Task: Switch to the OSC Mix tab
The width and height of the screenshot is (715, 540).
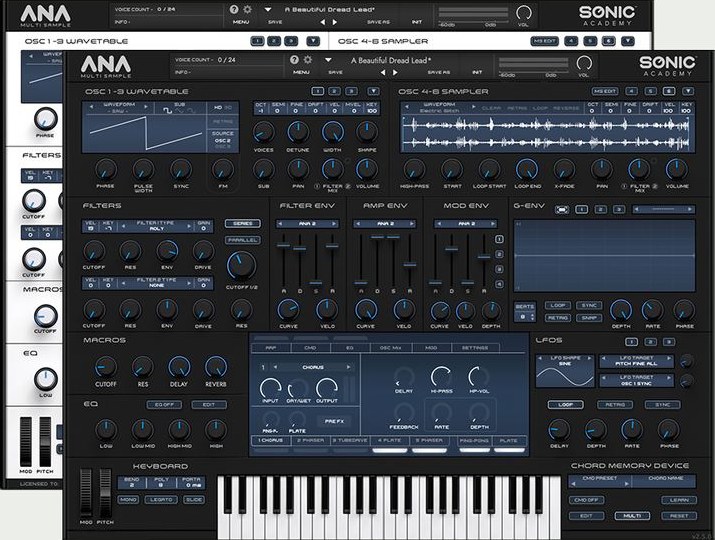Action: pos(391,348)
